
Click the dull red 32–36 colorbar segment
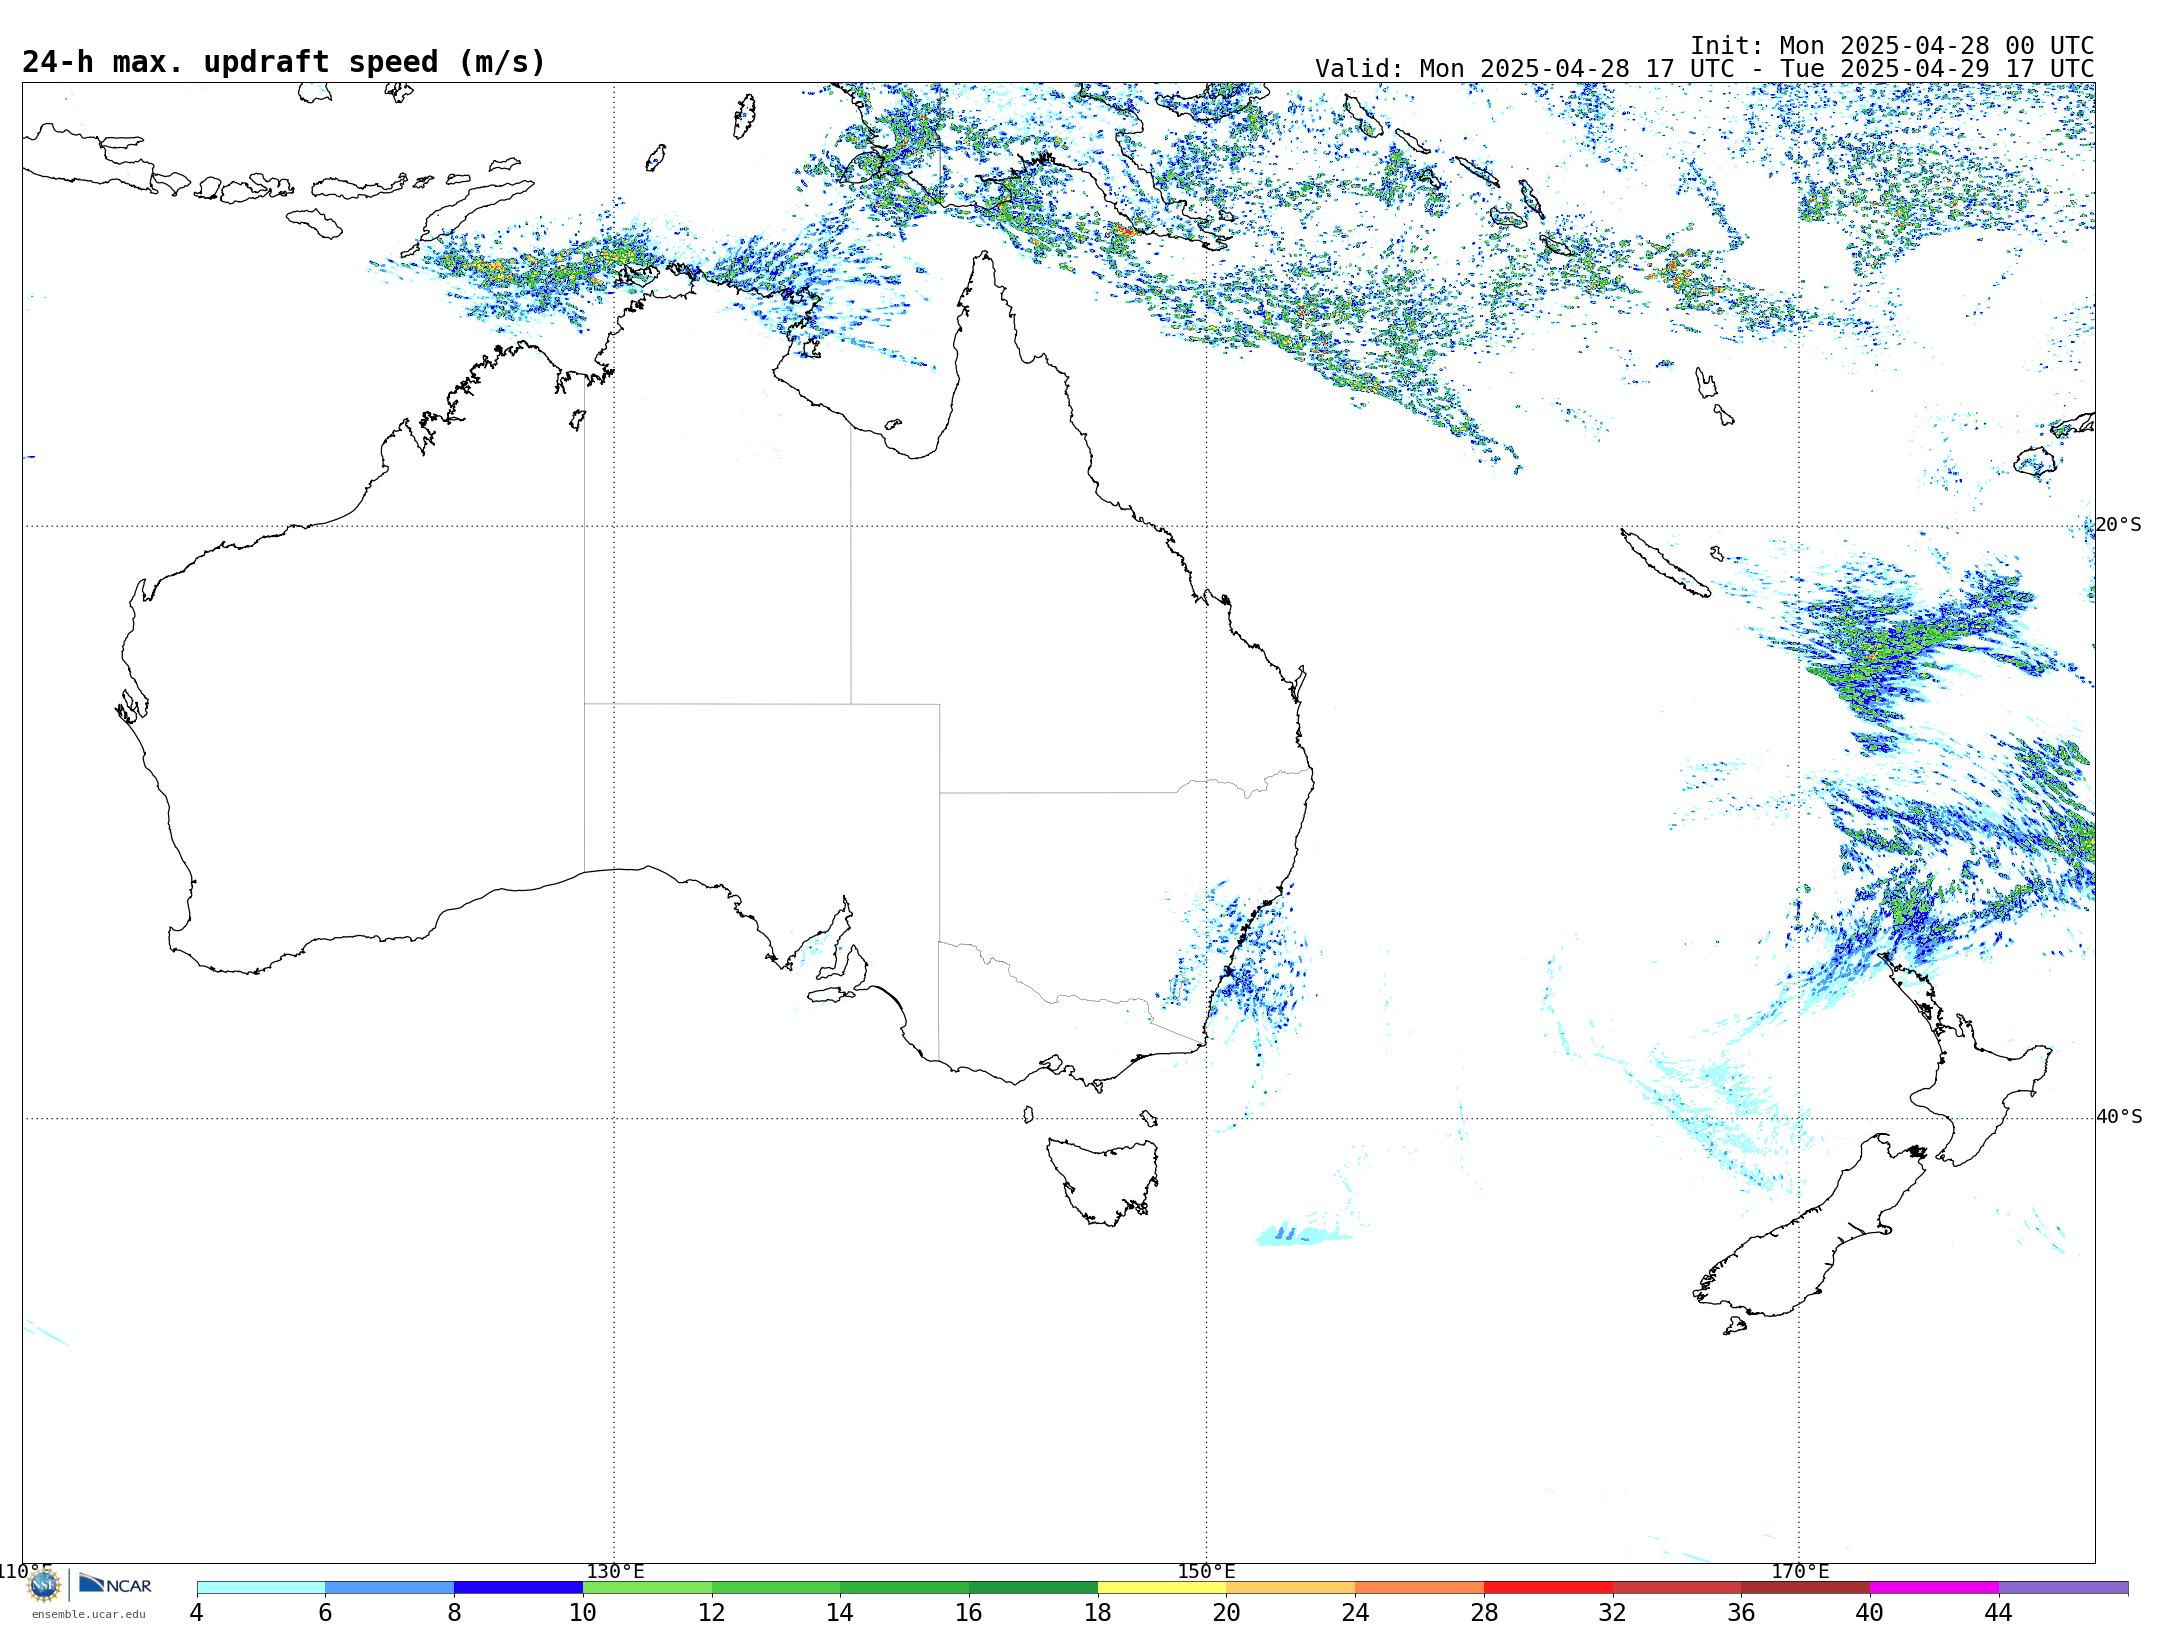[1677, 1588]
